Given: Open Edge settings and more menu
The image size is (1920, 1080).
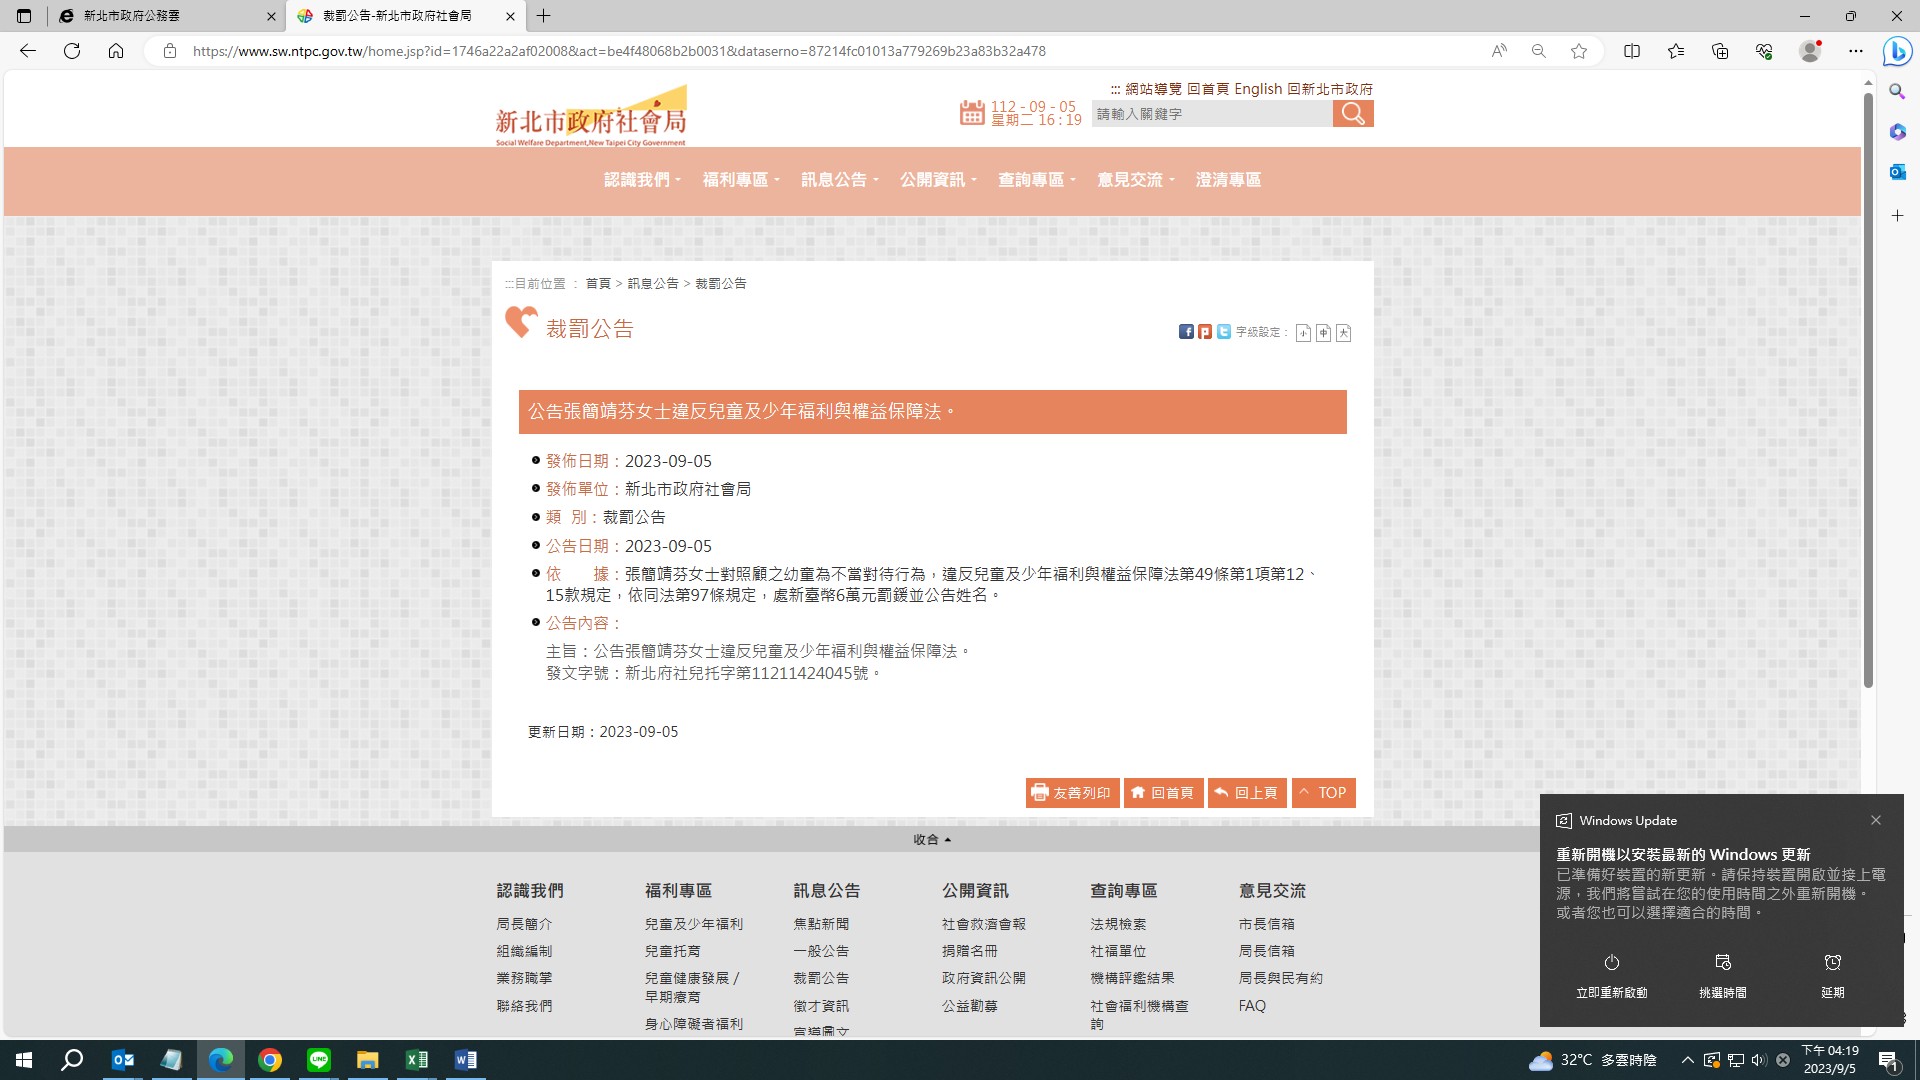Looking at the screenshot, I should click(1856, 51).
